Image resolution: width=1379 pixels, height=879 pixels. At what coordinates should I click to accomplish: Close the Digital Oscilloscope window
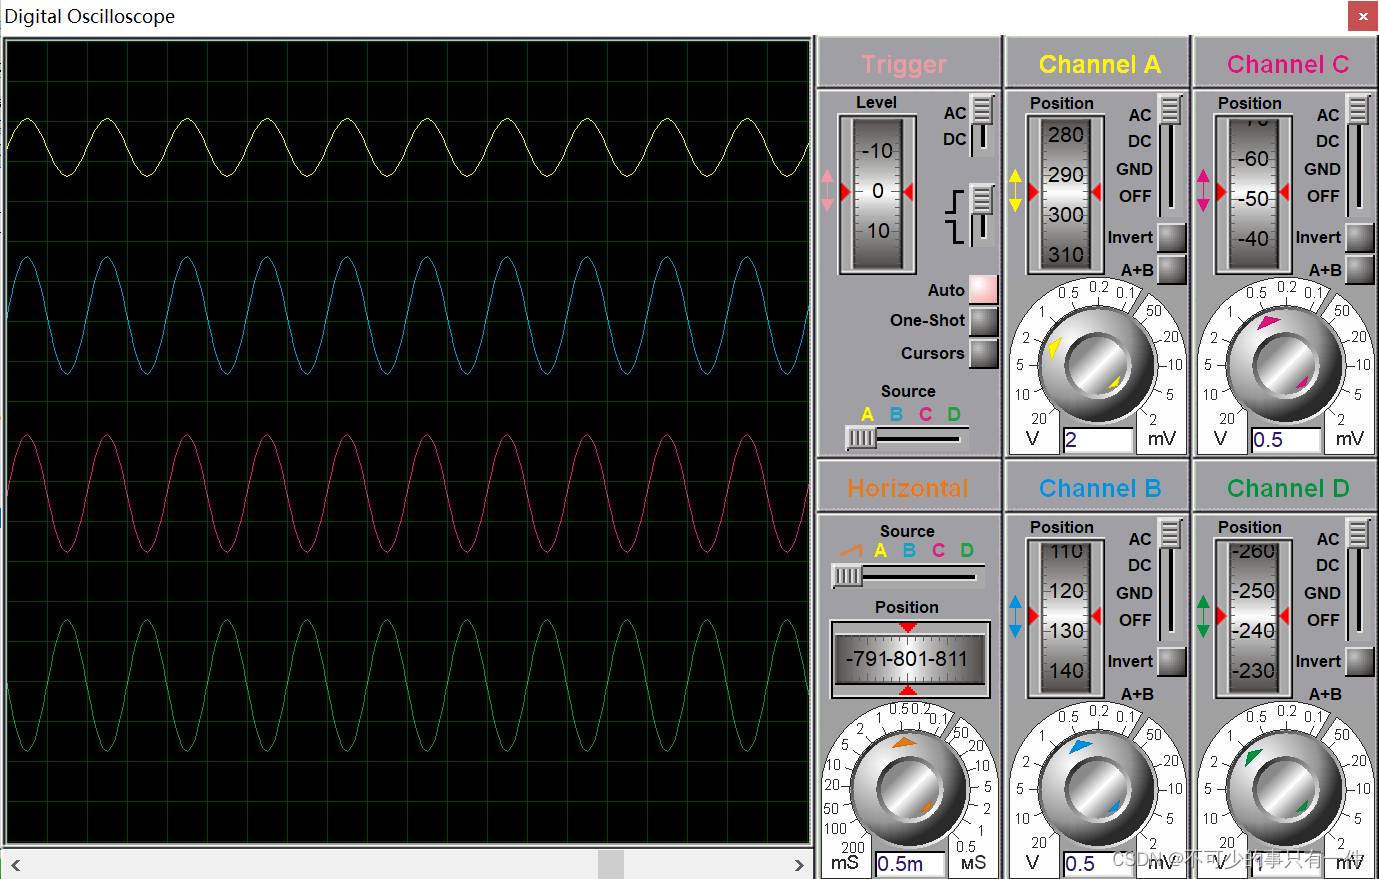(1363, 16)
